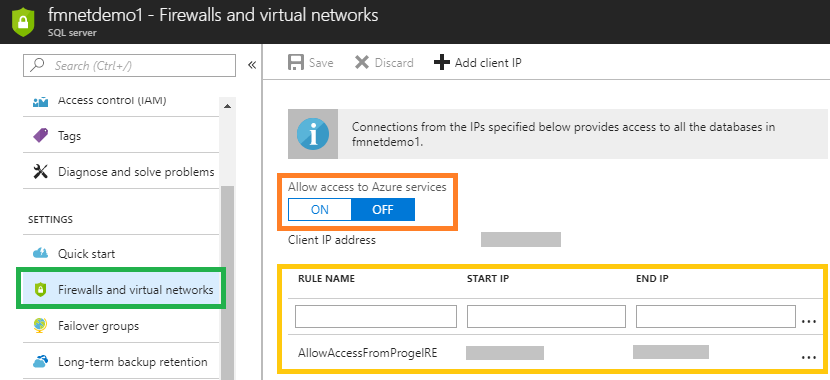Turn ON Allow access to Azure services
Screen dimensions: 830x380
point(320,210)
